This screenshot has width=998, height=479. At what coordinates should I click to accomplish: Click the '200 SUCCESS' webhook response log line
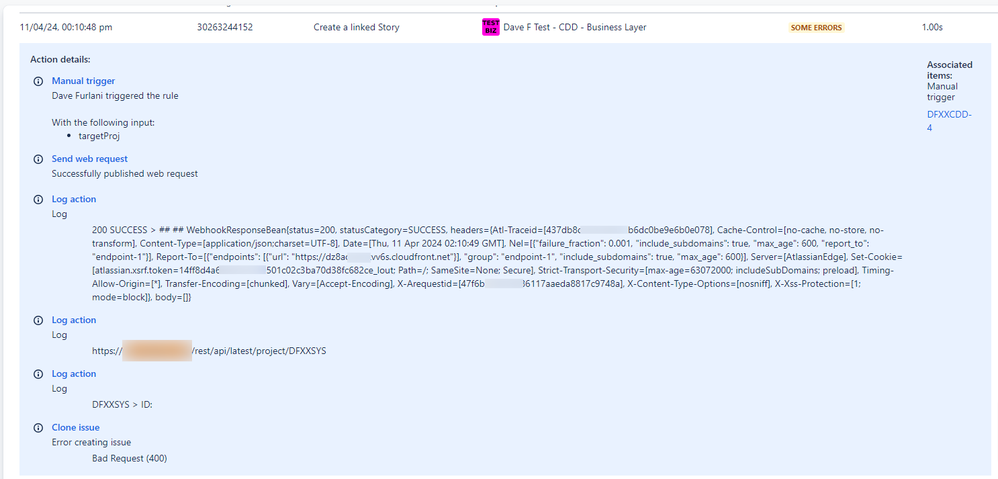(x=497, y=263)
